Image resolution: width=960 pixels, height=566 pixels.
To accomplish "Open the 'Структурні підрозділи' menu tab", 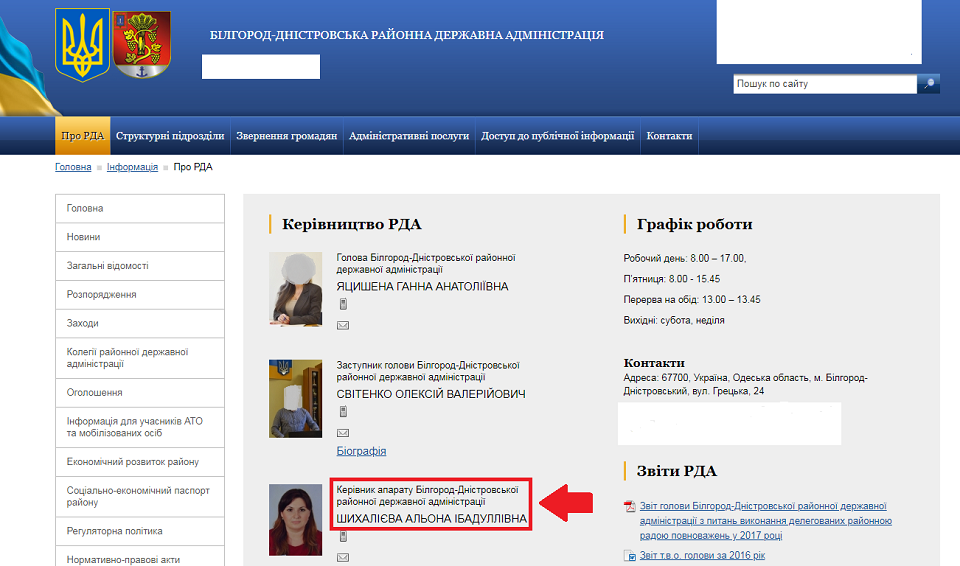I will 170,136.
